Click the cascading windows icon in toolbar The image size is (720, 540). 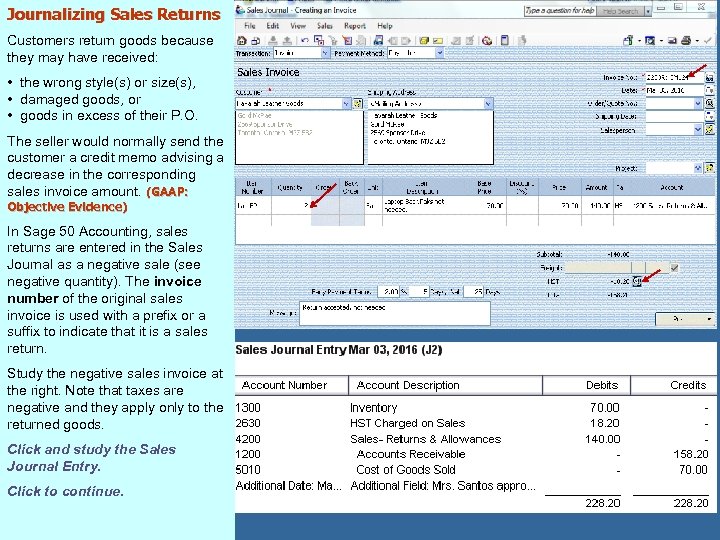pos(319,40)
